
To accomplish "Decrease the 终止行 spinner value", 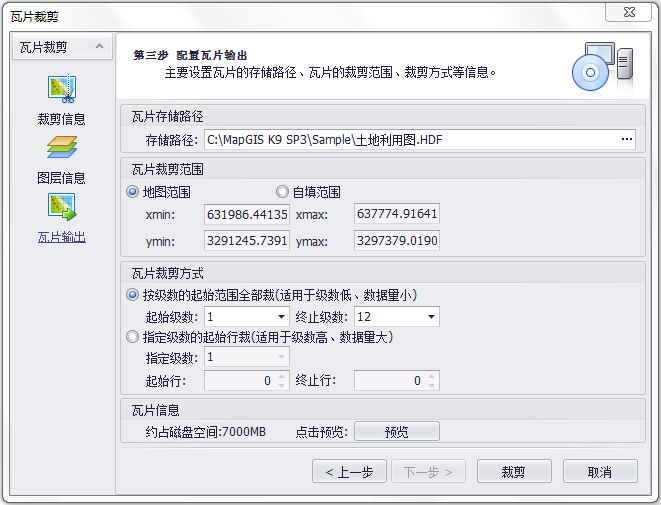I will point(432,385).
